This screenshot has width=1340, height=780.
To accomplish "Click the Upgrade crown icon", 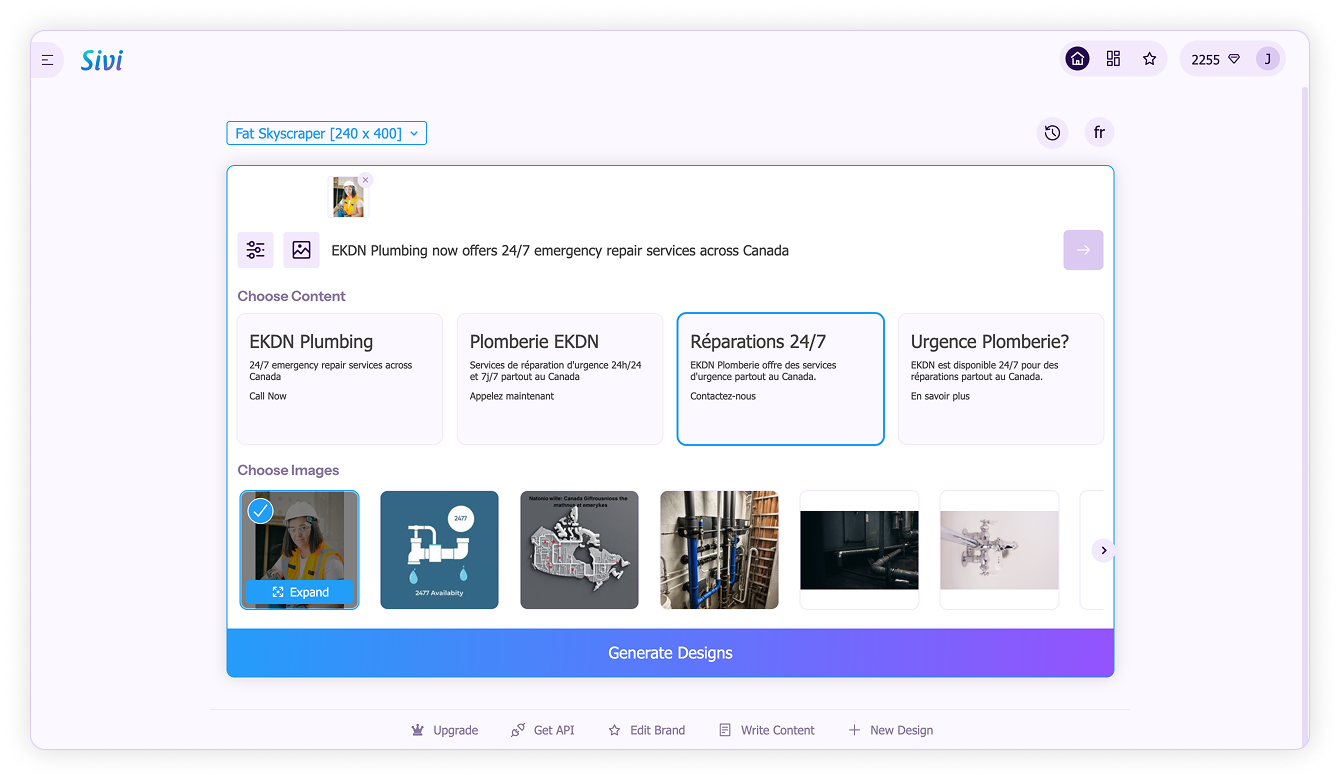I will pyautogui.click(x=418, y=731).
